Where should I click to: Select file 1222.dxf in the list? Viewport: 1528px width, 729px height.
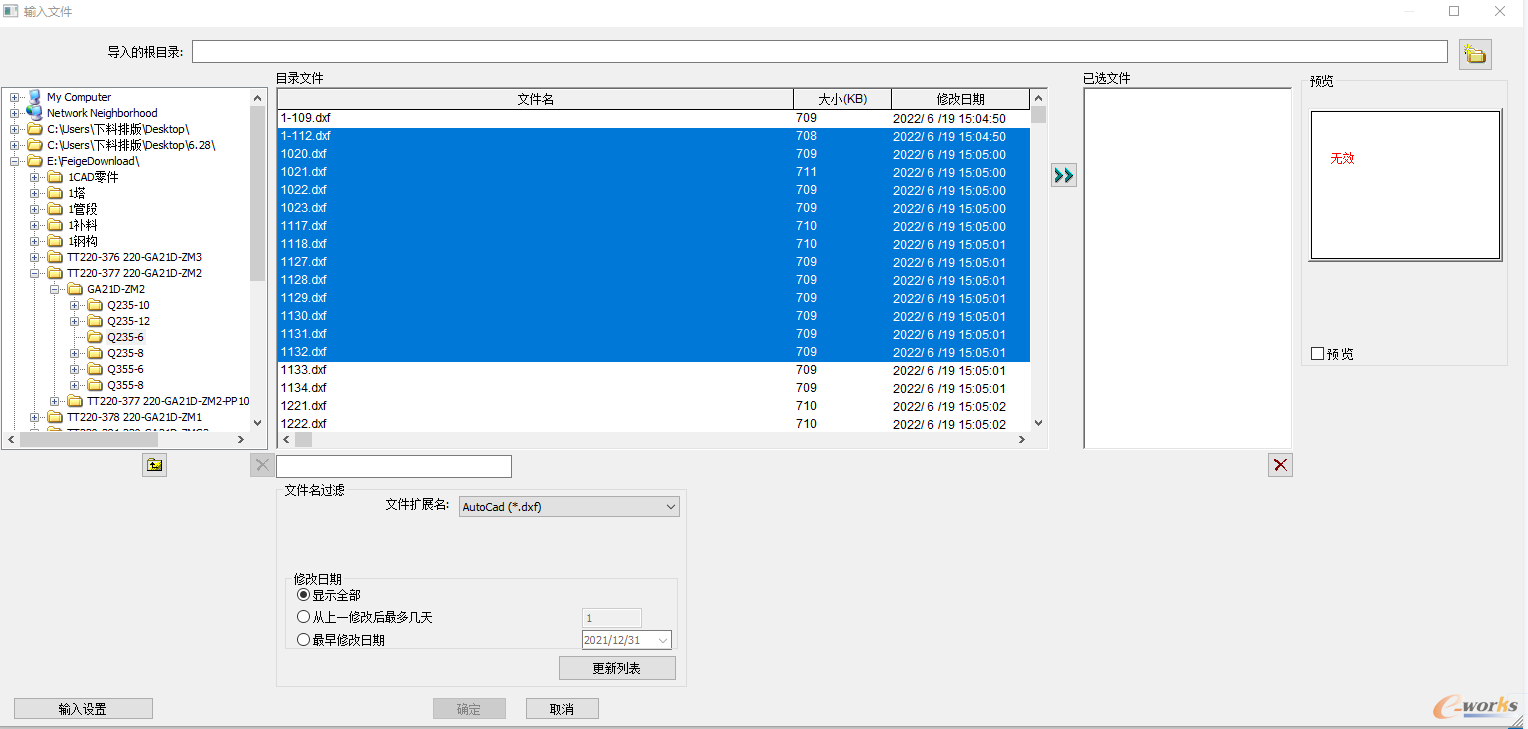(x=654, y=424)
